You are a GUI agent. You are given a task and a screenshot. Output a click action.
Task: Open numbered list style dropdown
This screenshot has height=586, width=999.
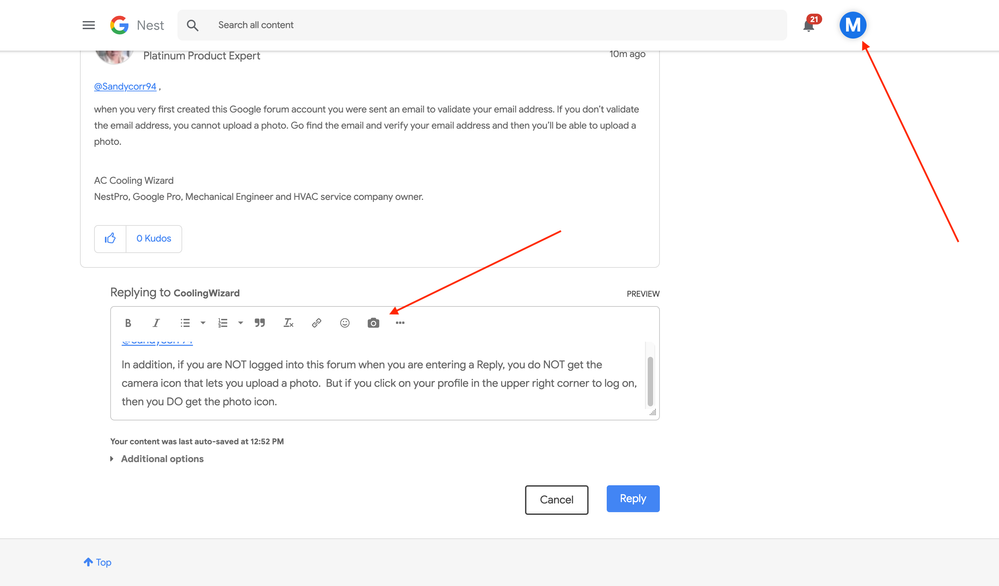[241, 323]
